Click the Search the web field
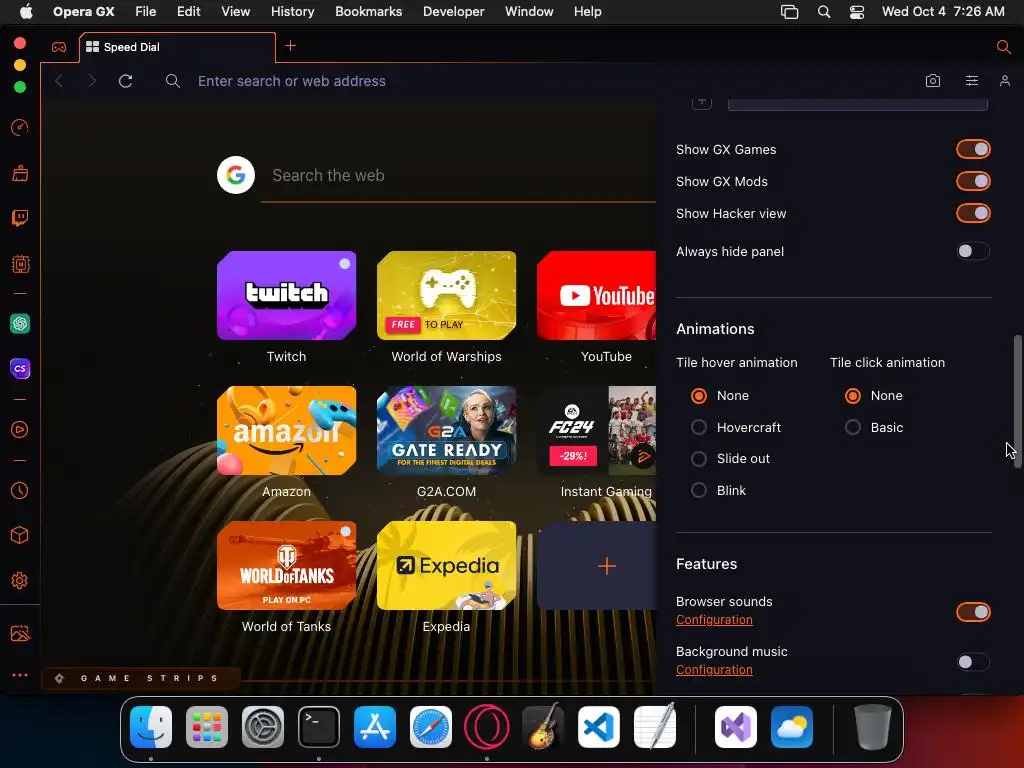 point(458,175)
